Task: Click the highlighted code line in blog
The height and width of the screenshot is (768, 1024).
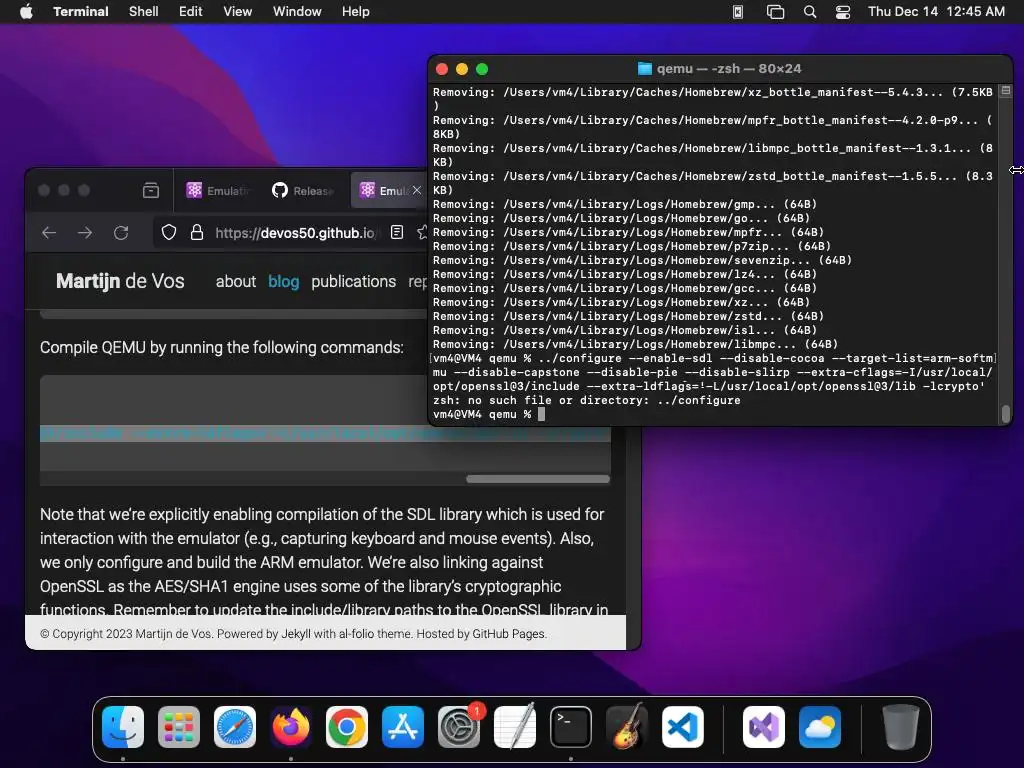Action: [325, 434]
